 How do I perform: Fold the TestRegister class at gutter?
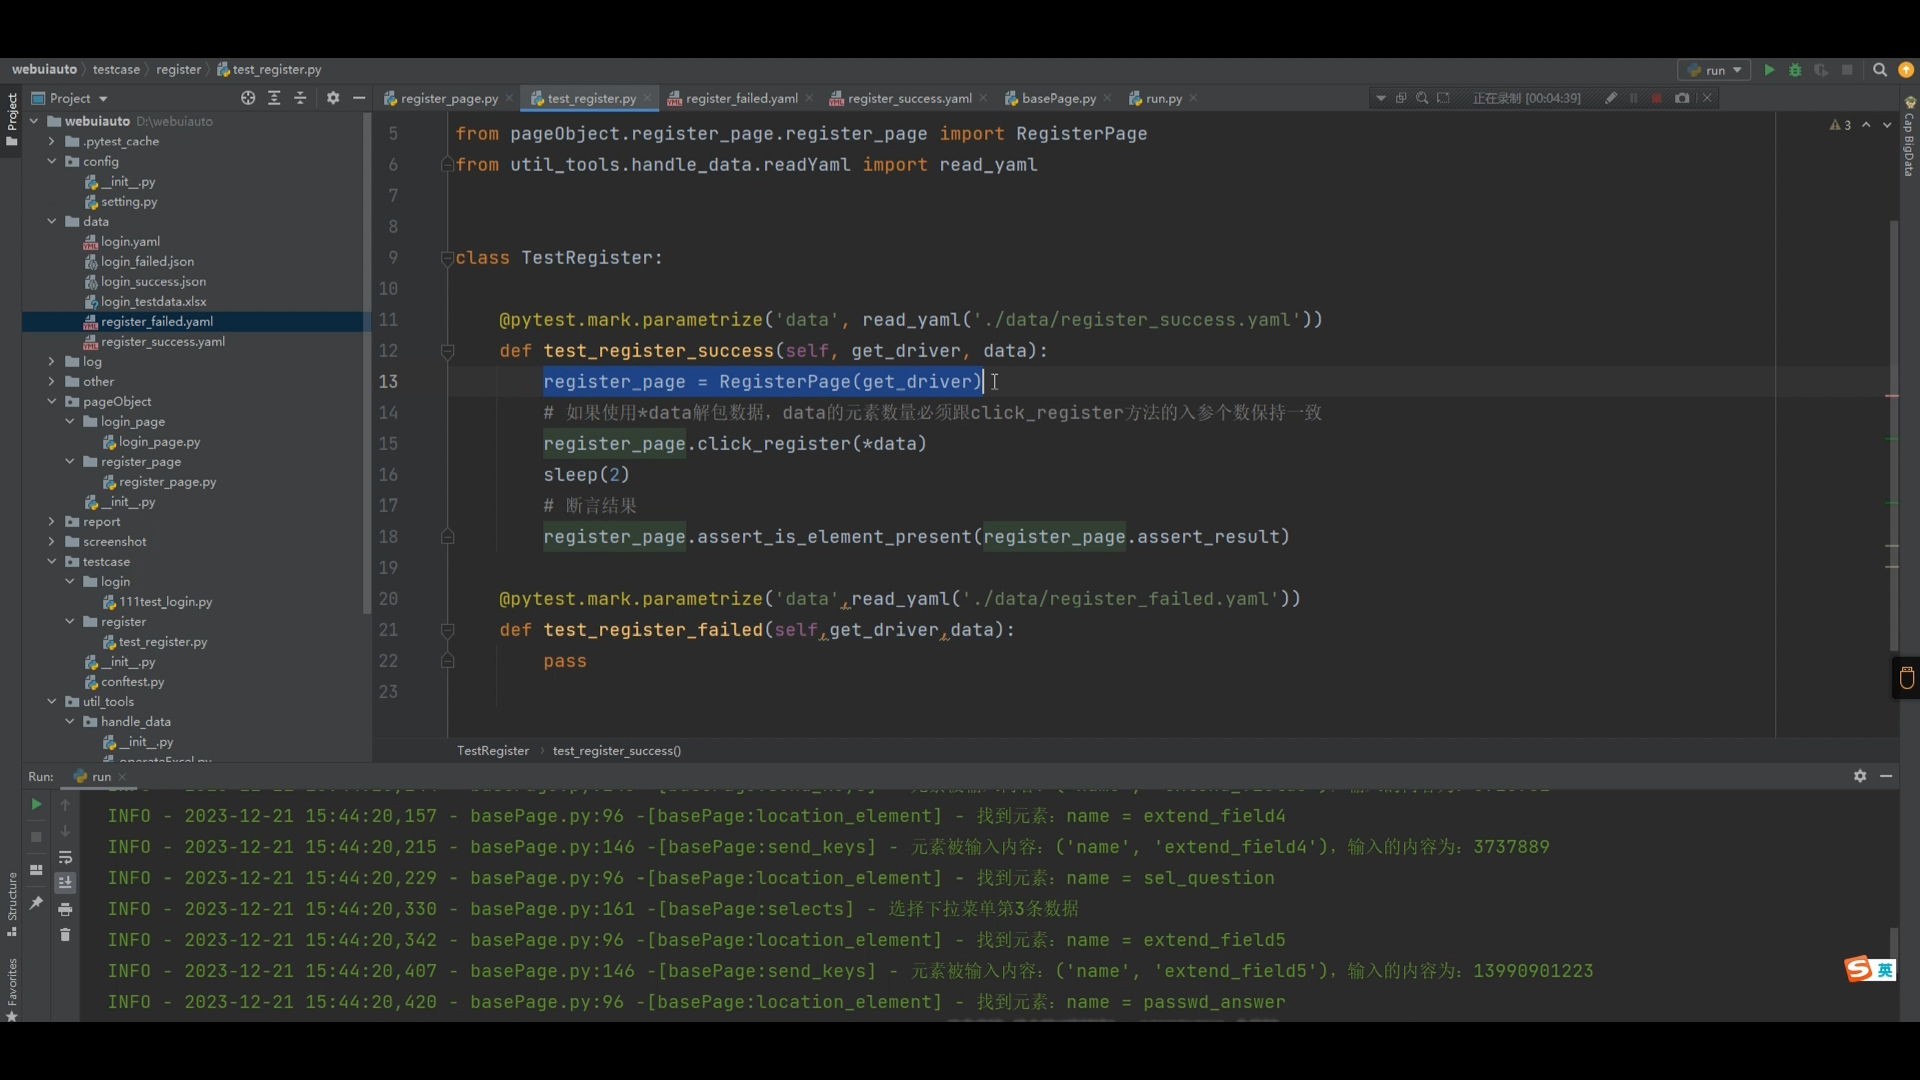click(447, 258)
